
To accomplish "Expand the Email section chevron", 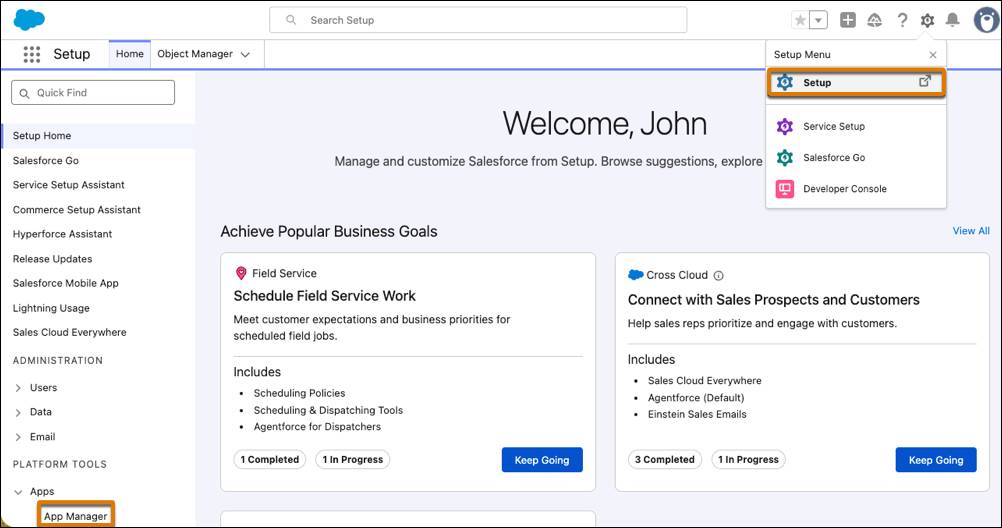I will [x=18, y=437].
